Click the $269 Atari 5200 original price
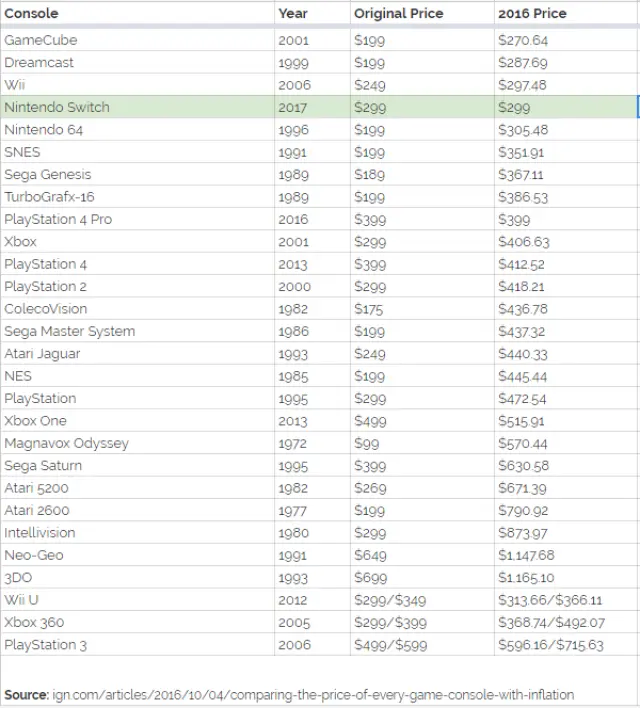640x708 pixels. pos(370,489)
